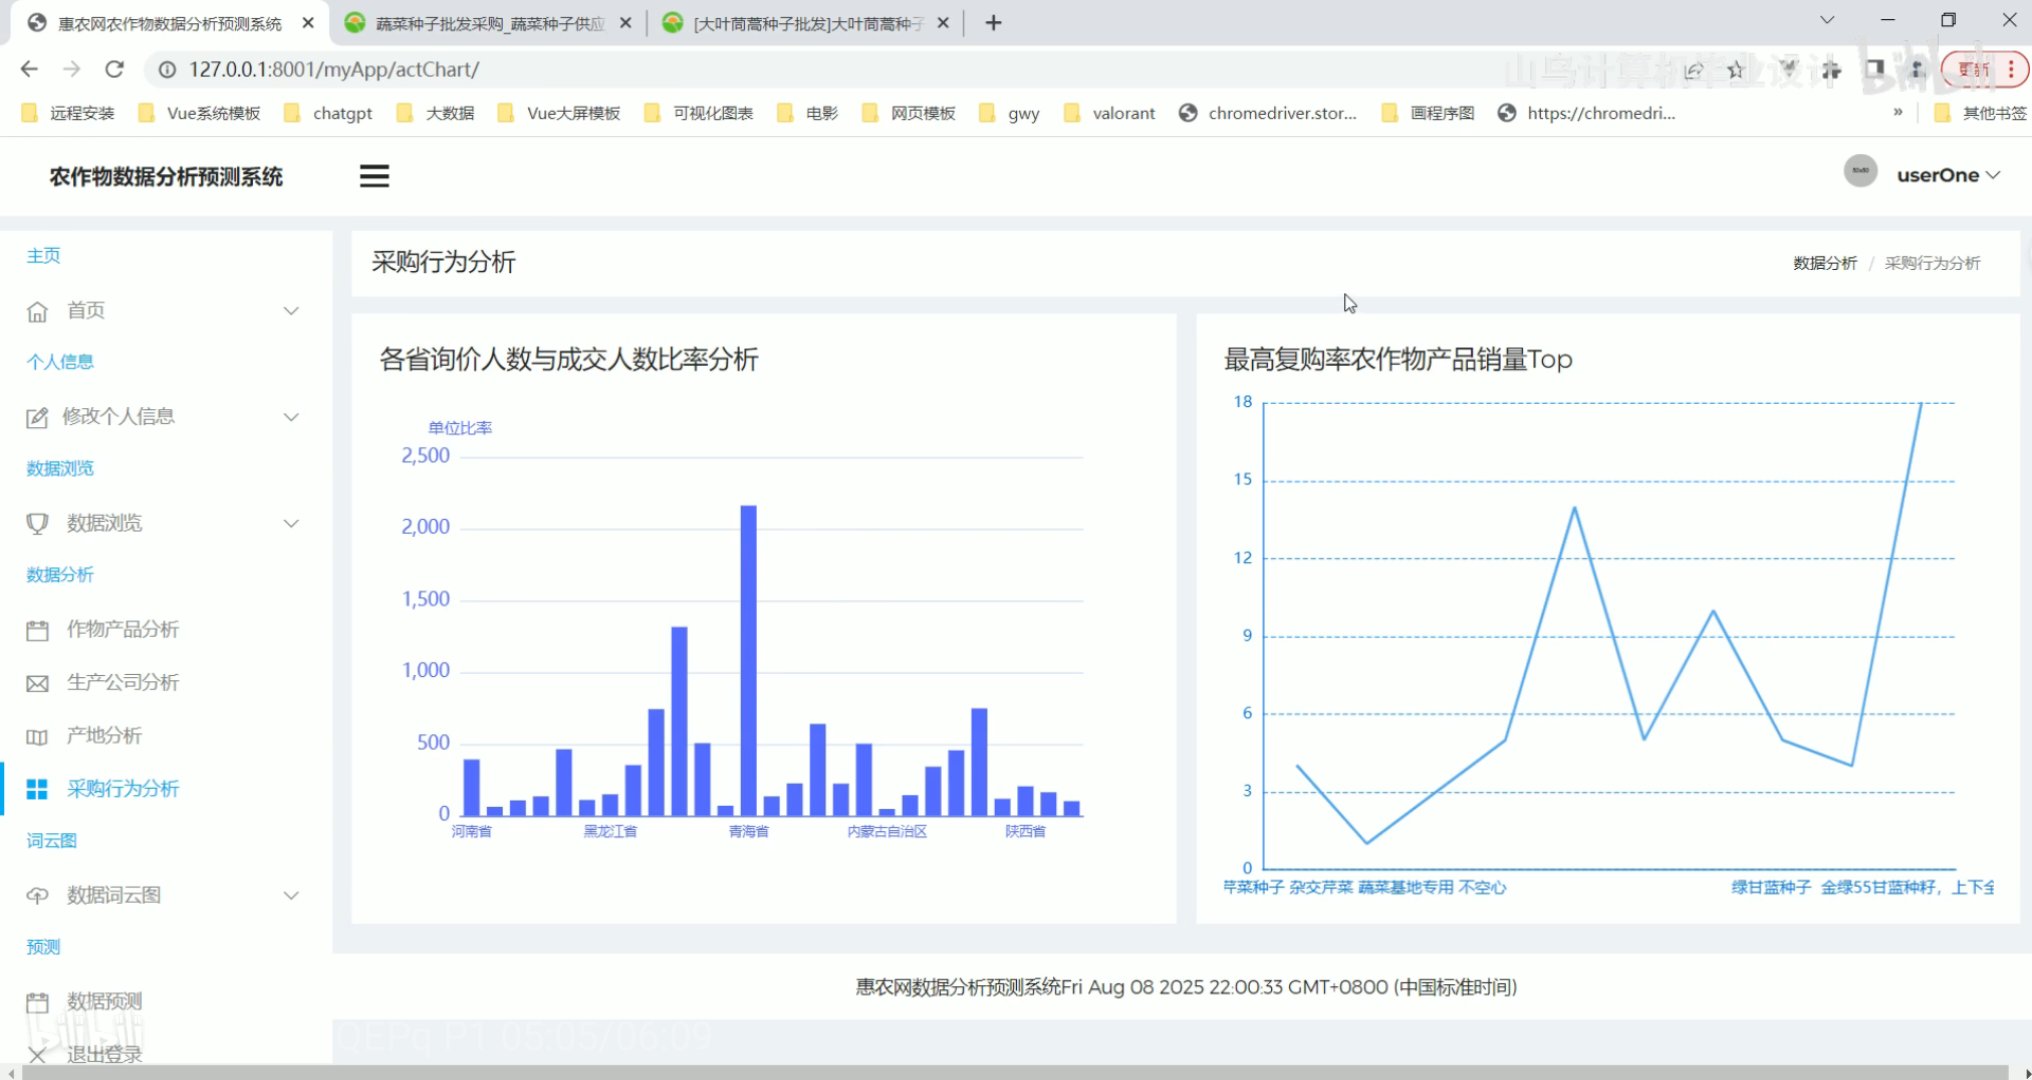Viewport: 2032px width, 1080px height.
Task: Click the tallest bar for 青海省
Action: pos(748,660)
